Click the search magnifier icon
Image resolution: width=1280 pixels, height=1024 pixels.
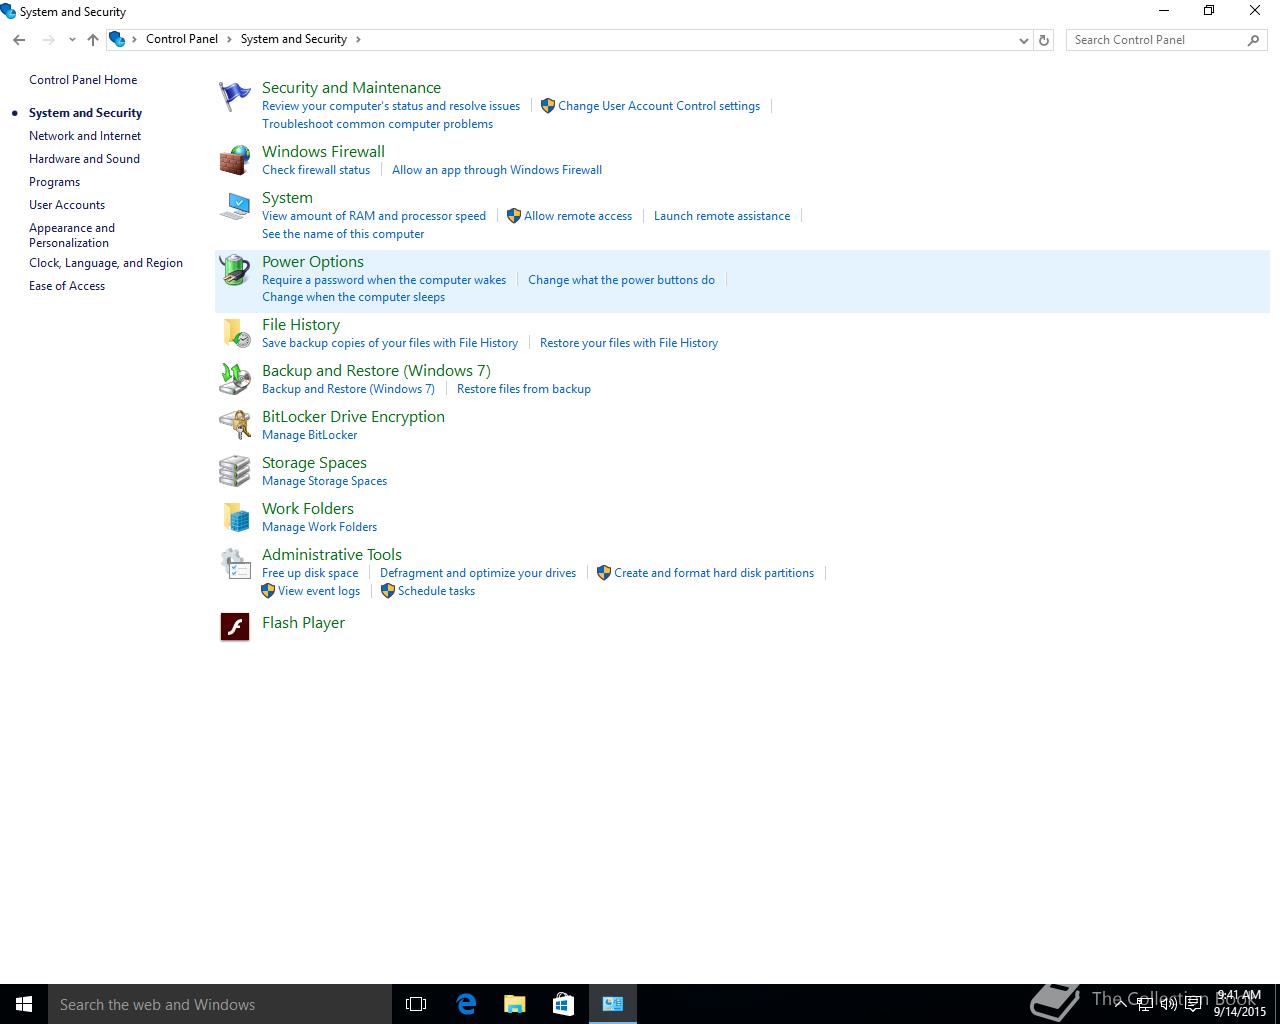1253,40
